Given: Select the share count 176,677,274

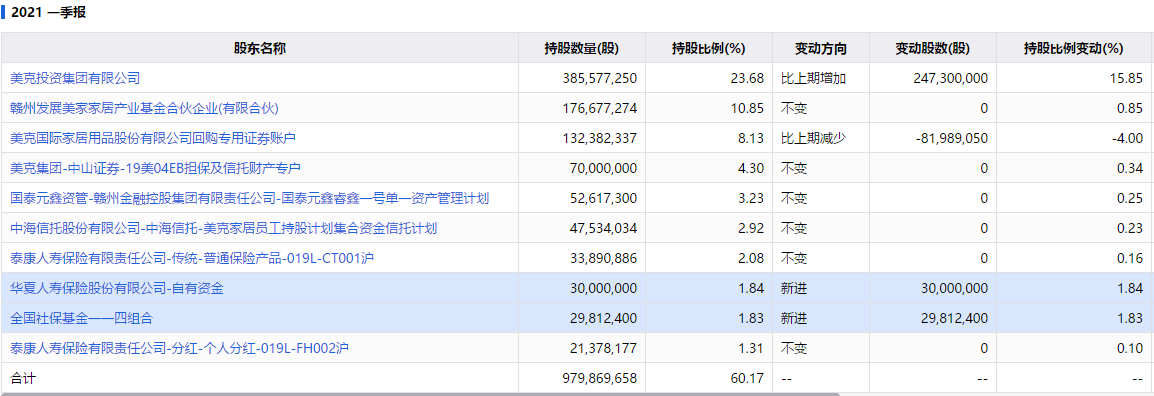Looking at the screenshot, I should (x=599, y=107).
